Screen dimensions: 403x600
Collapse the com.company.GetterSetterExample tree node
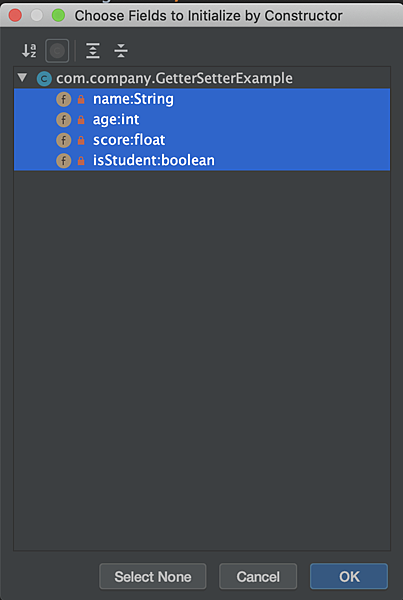(x=23, y=78)
